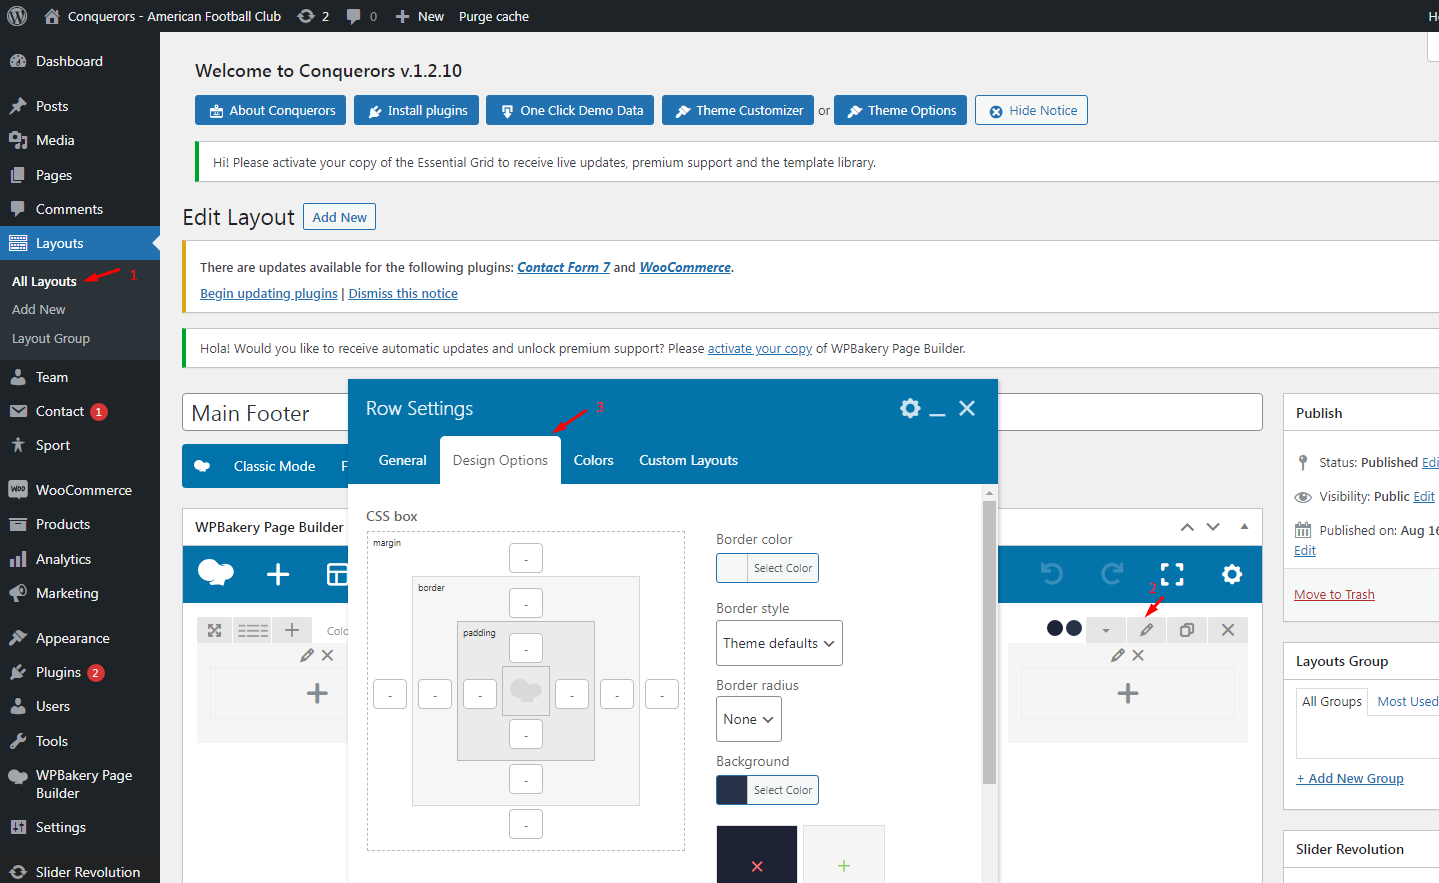1439x883 pixels.
Task: Switch to General tab in Row Settings
Action: pyautogui.click(x=402, y=460)
